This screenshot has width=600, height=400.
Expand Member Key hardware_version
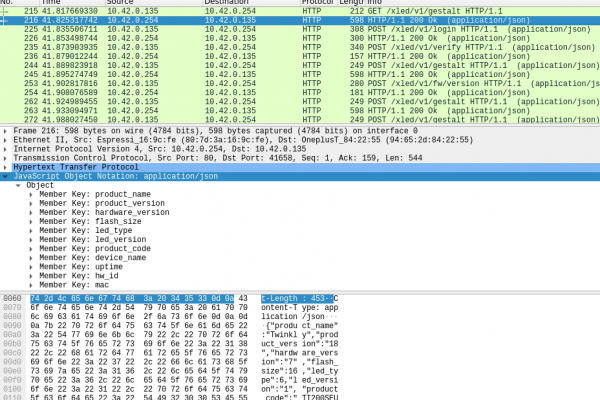point(31,213)
